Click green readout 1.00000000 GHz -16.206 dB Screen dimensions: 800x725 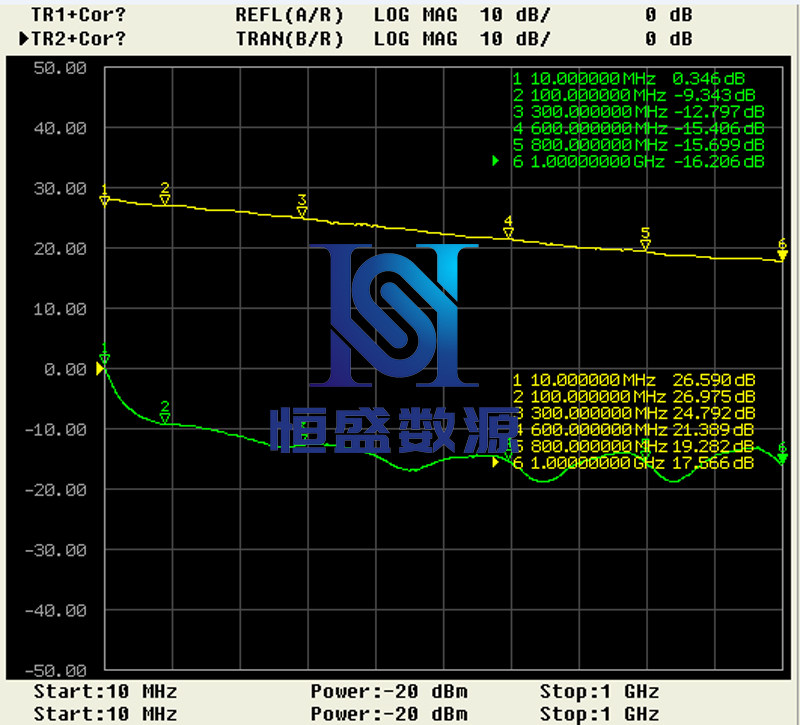(638, 162)
